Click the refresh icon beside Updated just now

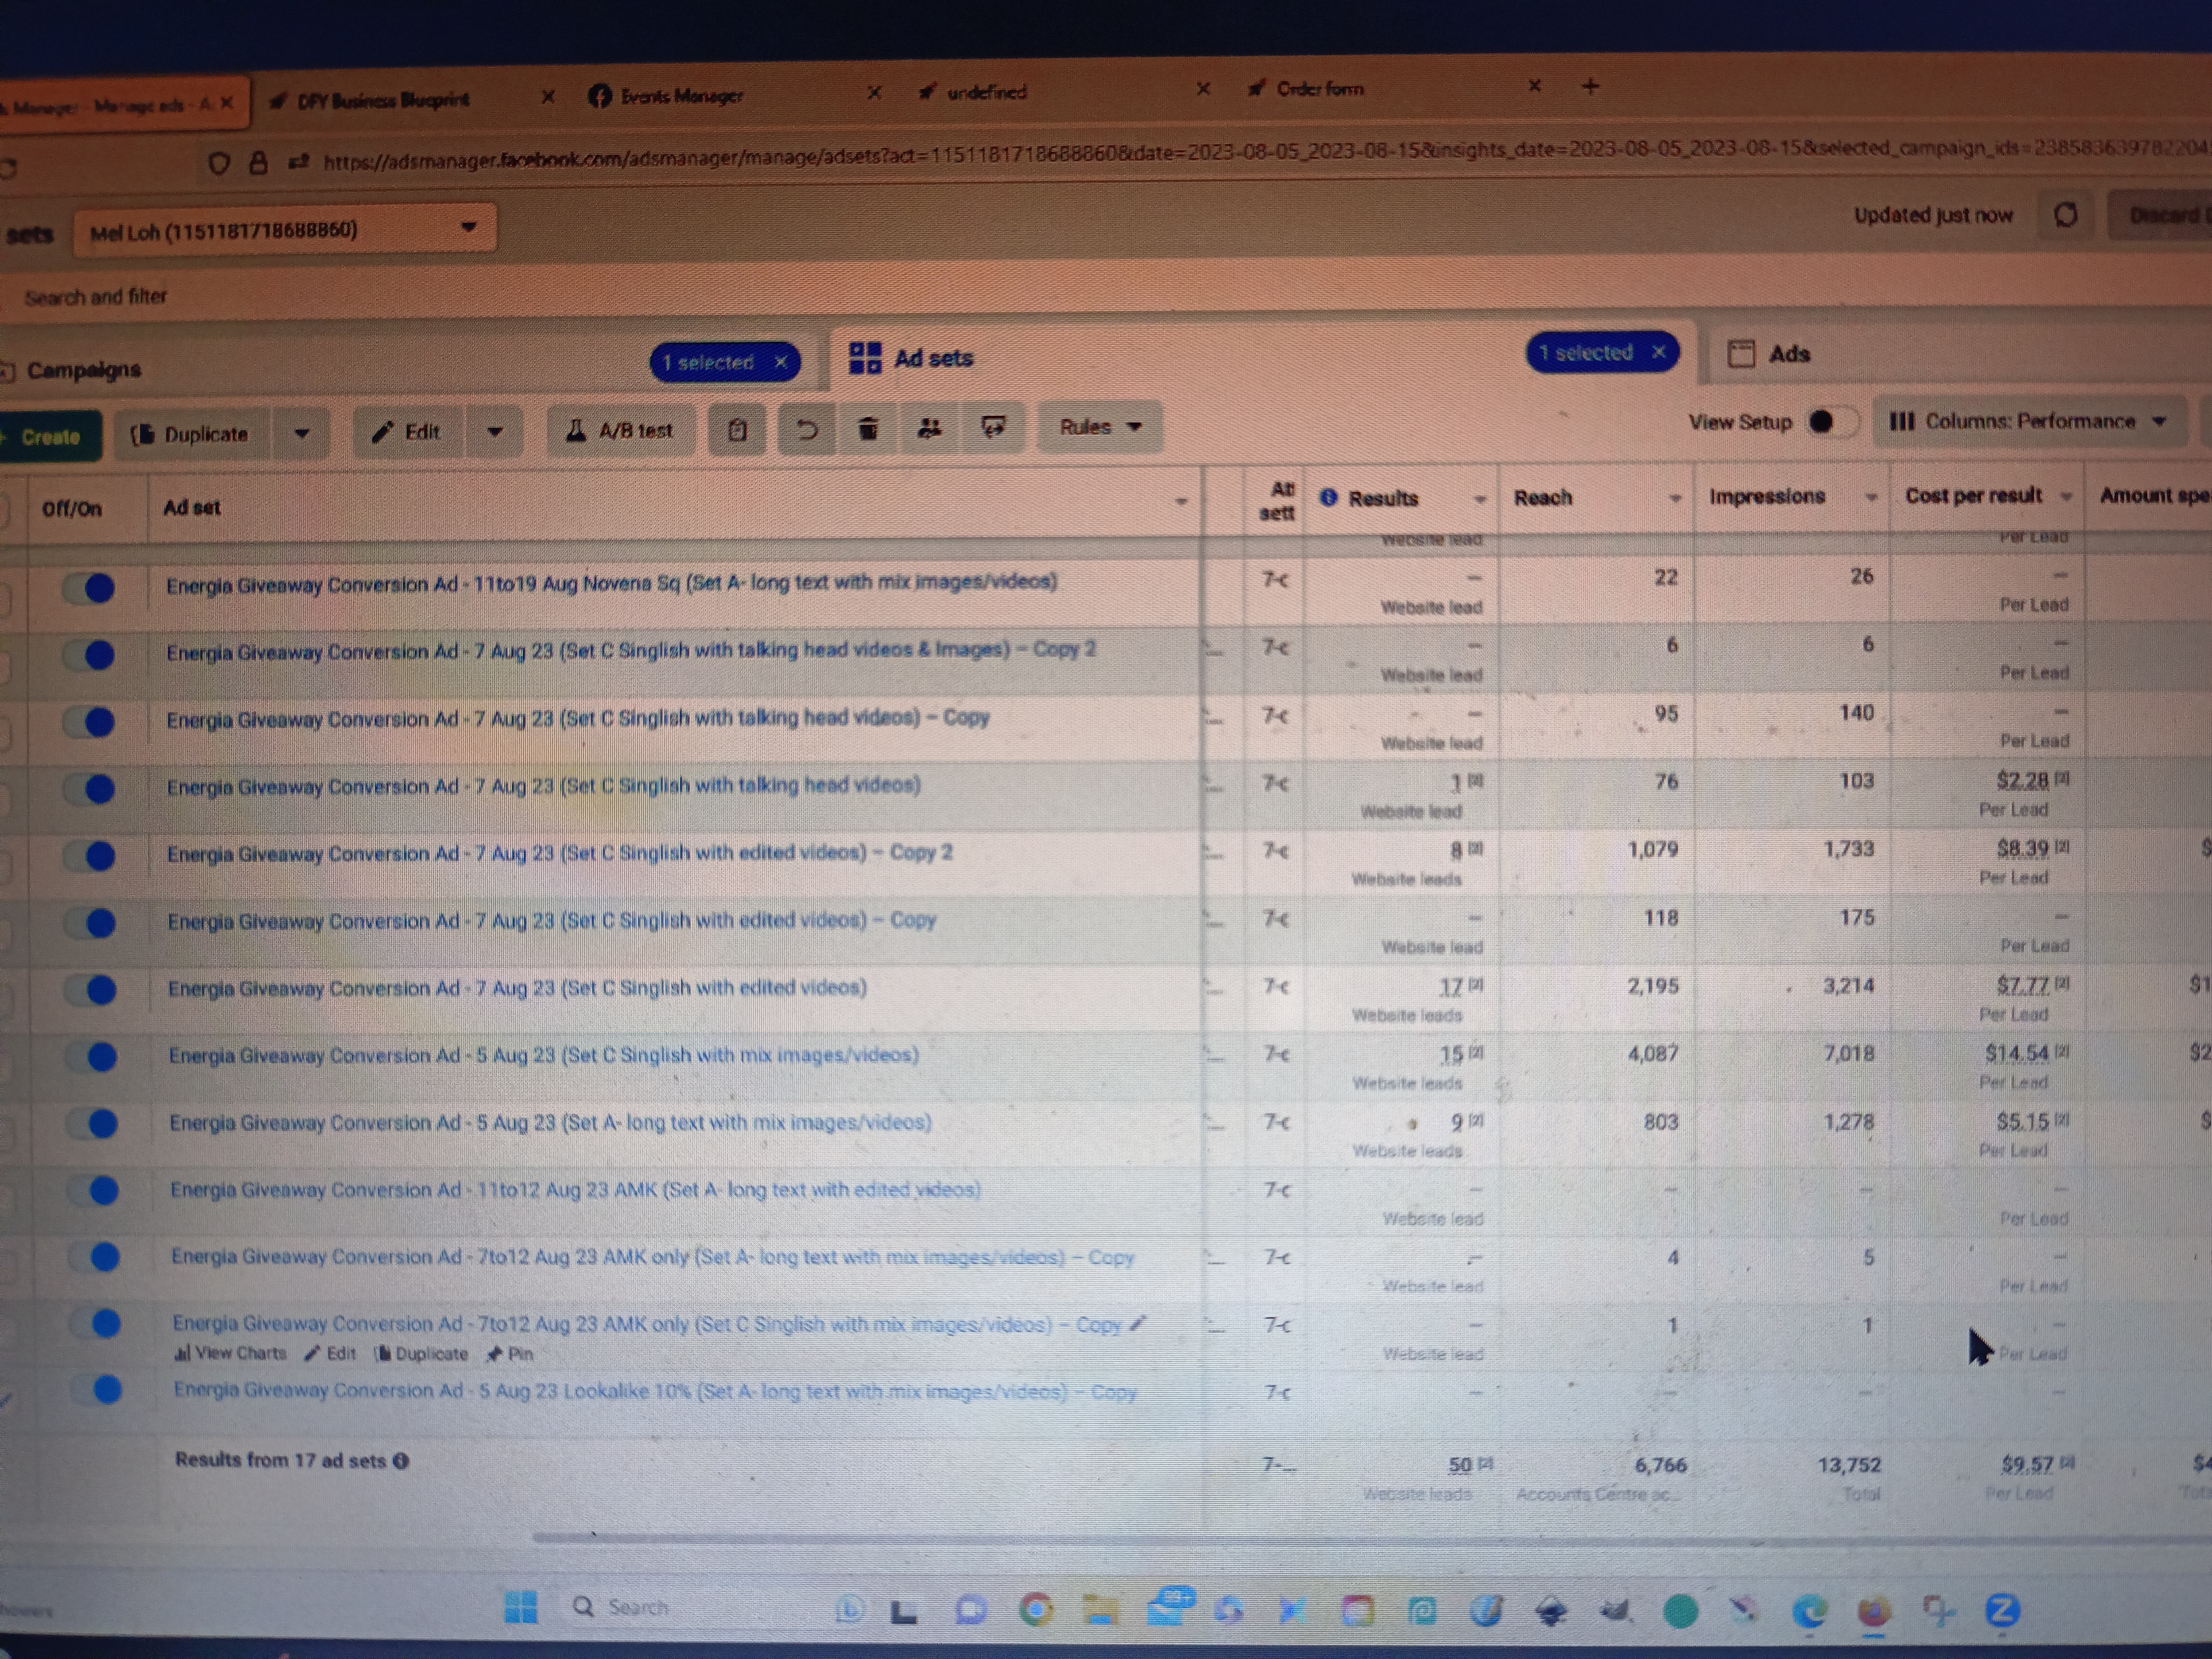tap(2065, 215)
